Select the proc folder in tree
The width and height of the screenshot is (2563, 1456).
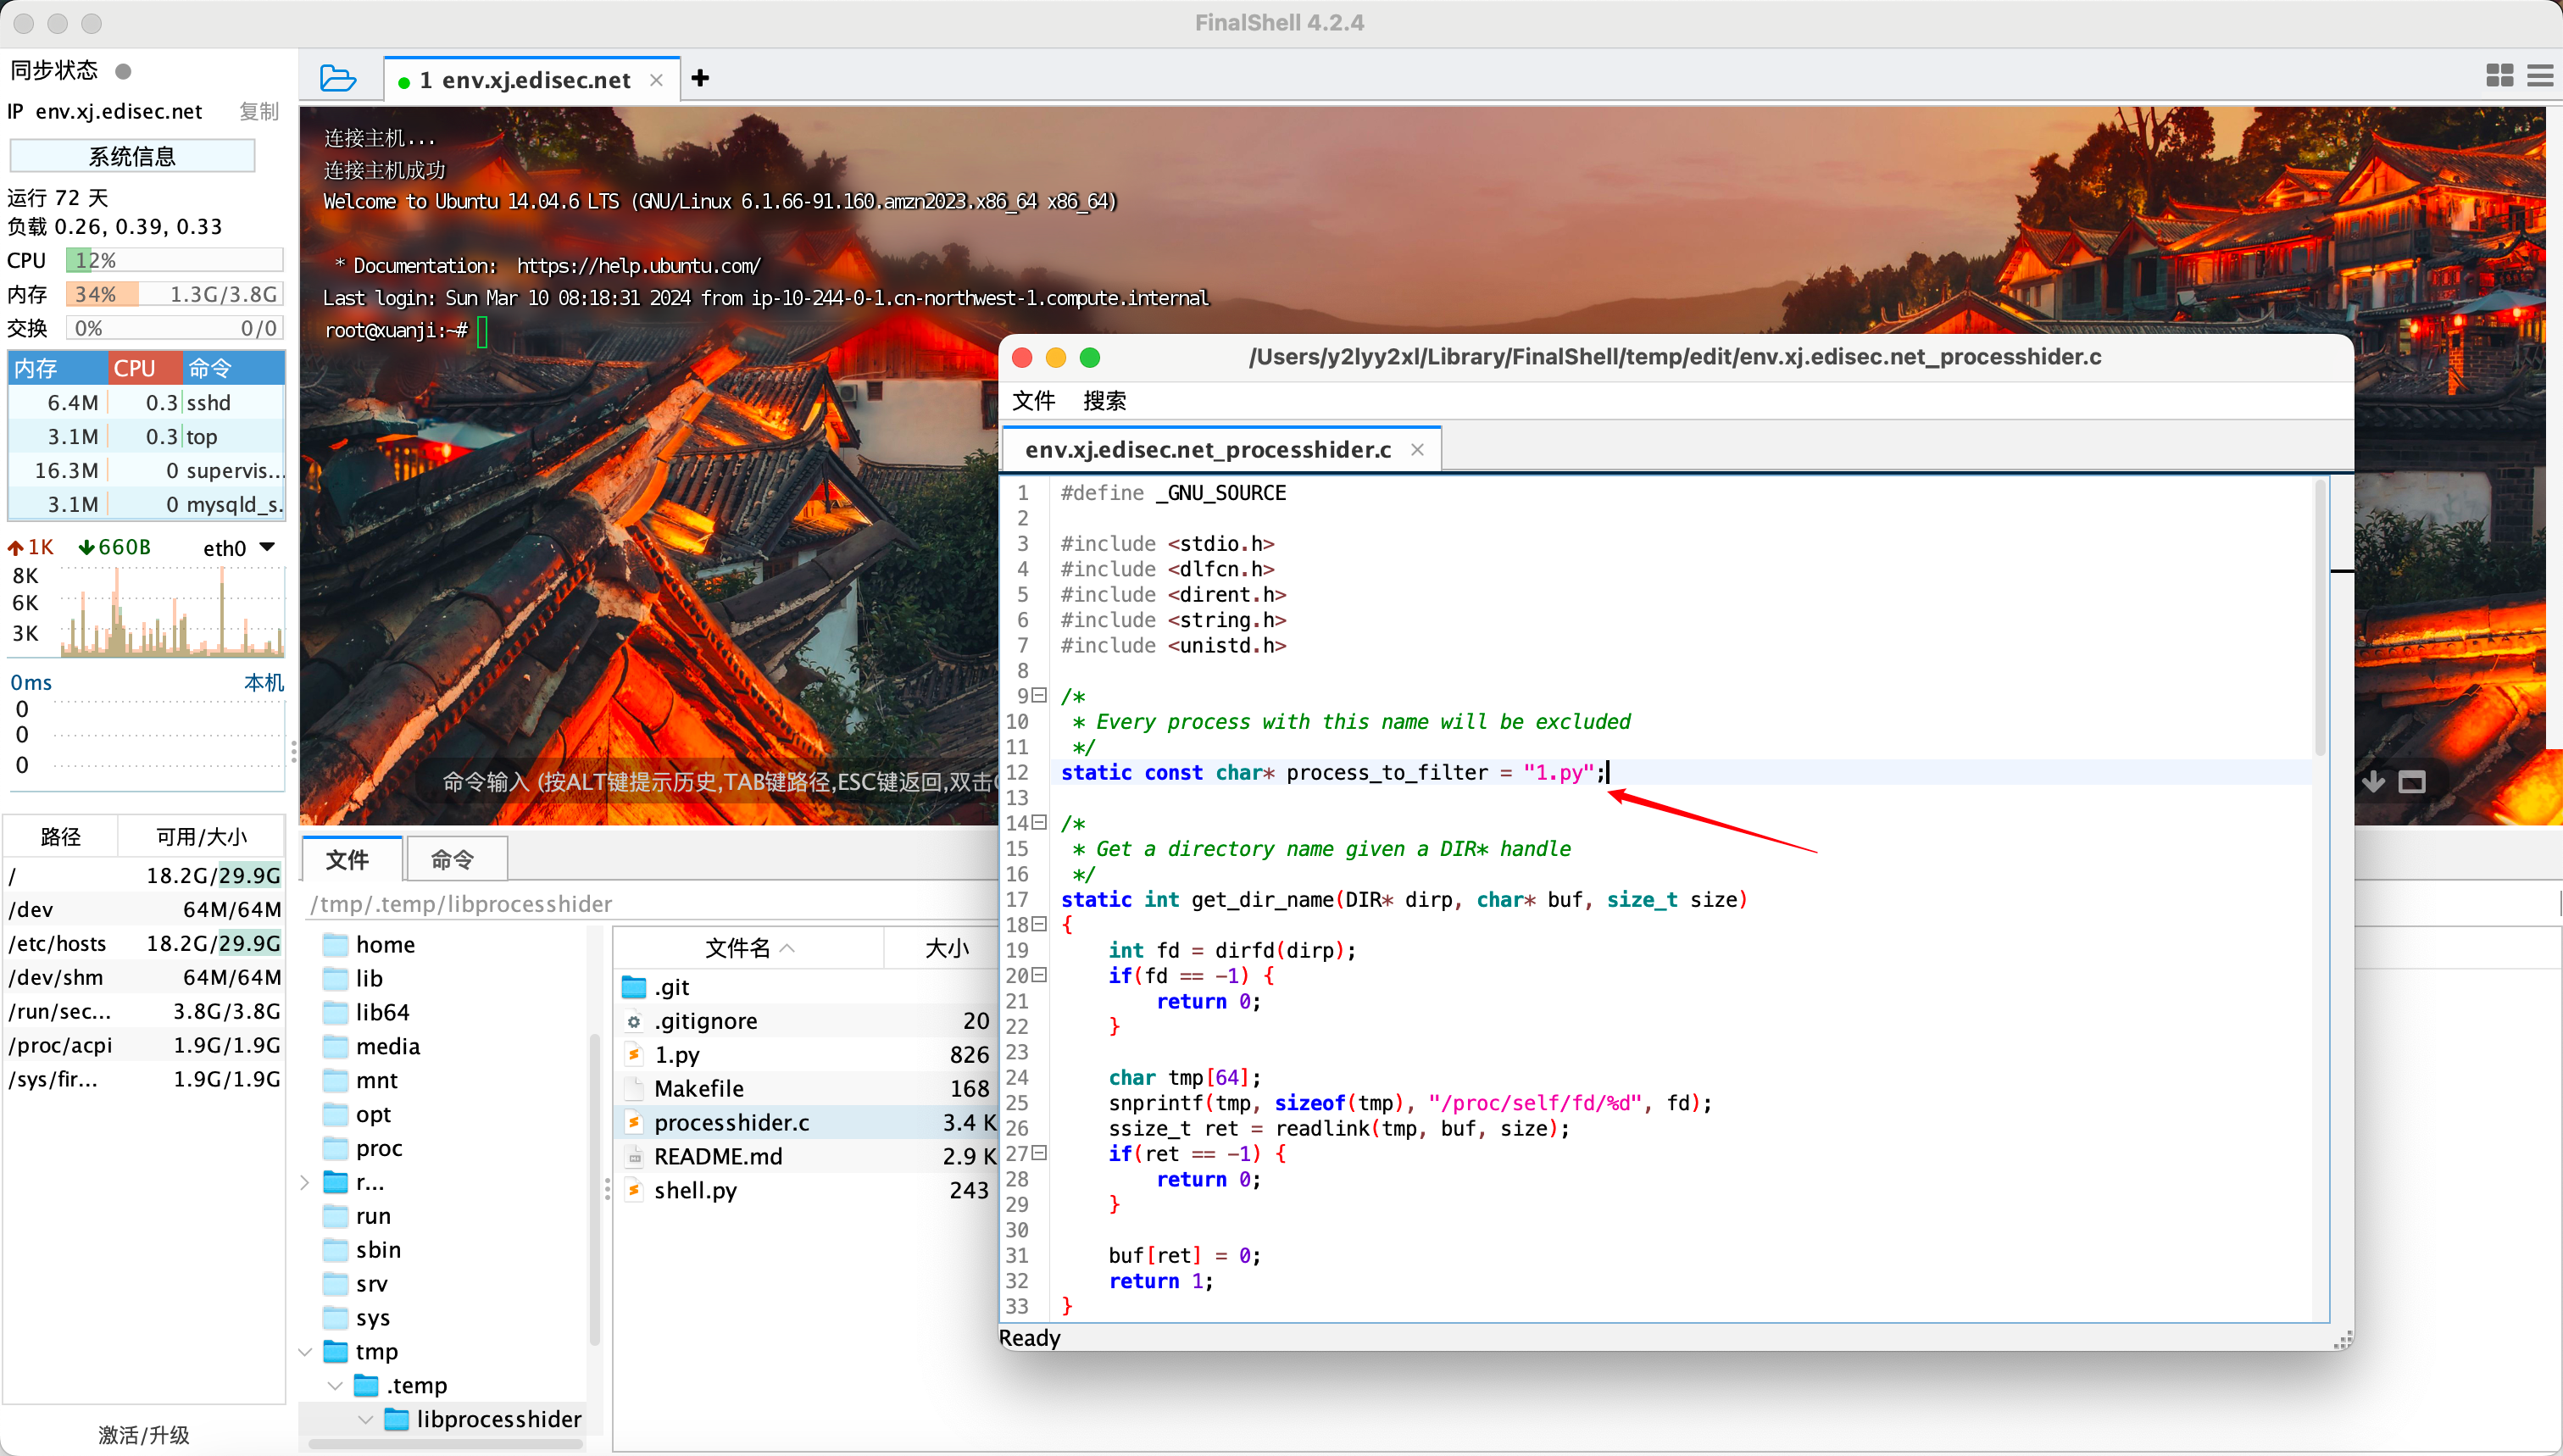click(379, 1148)
